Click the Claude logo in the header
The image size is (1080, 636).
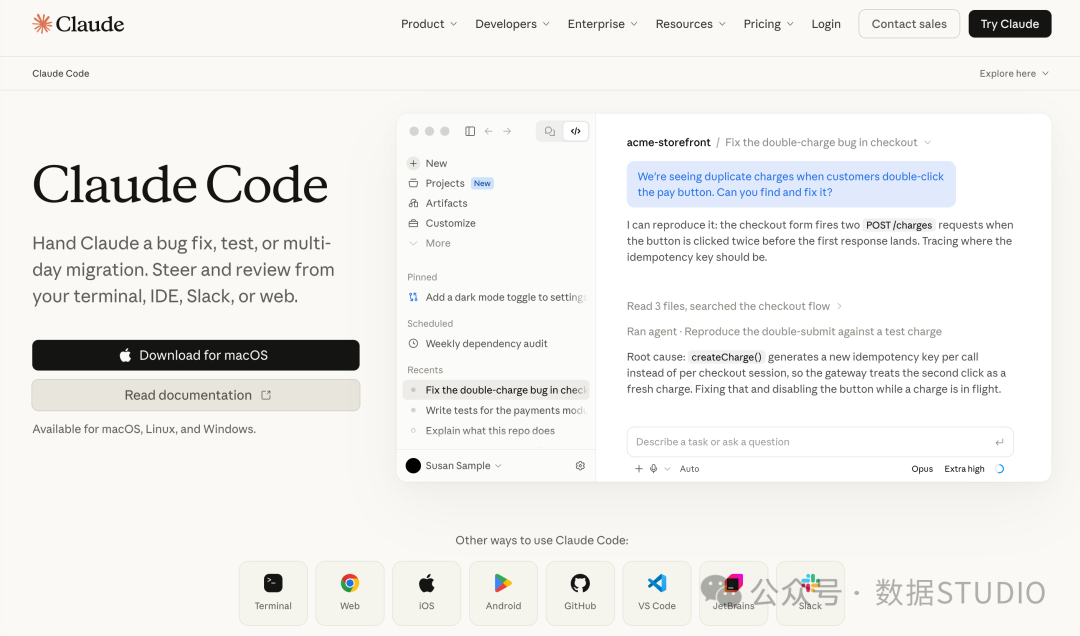(x=78, y=24)
